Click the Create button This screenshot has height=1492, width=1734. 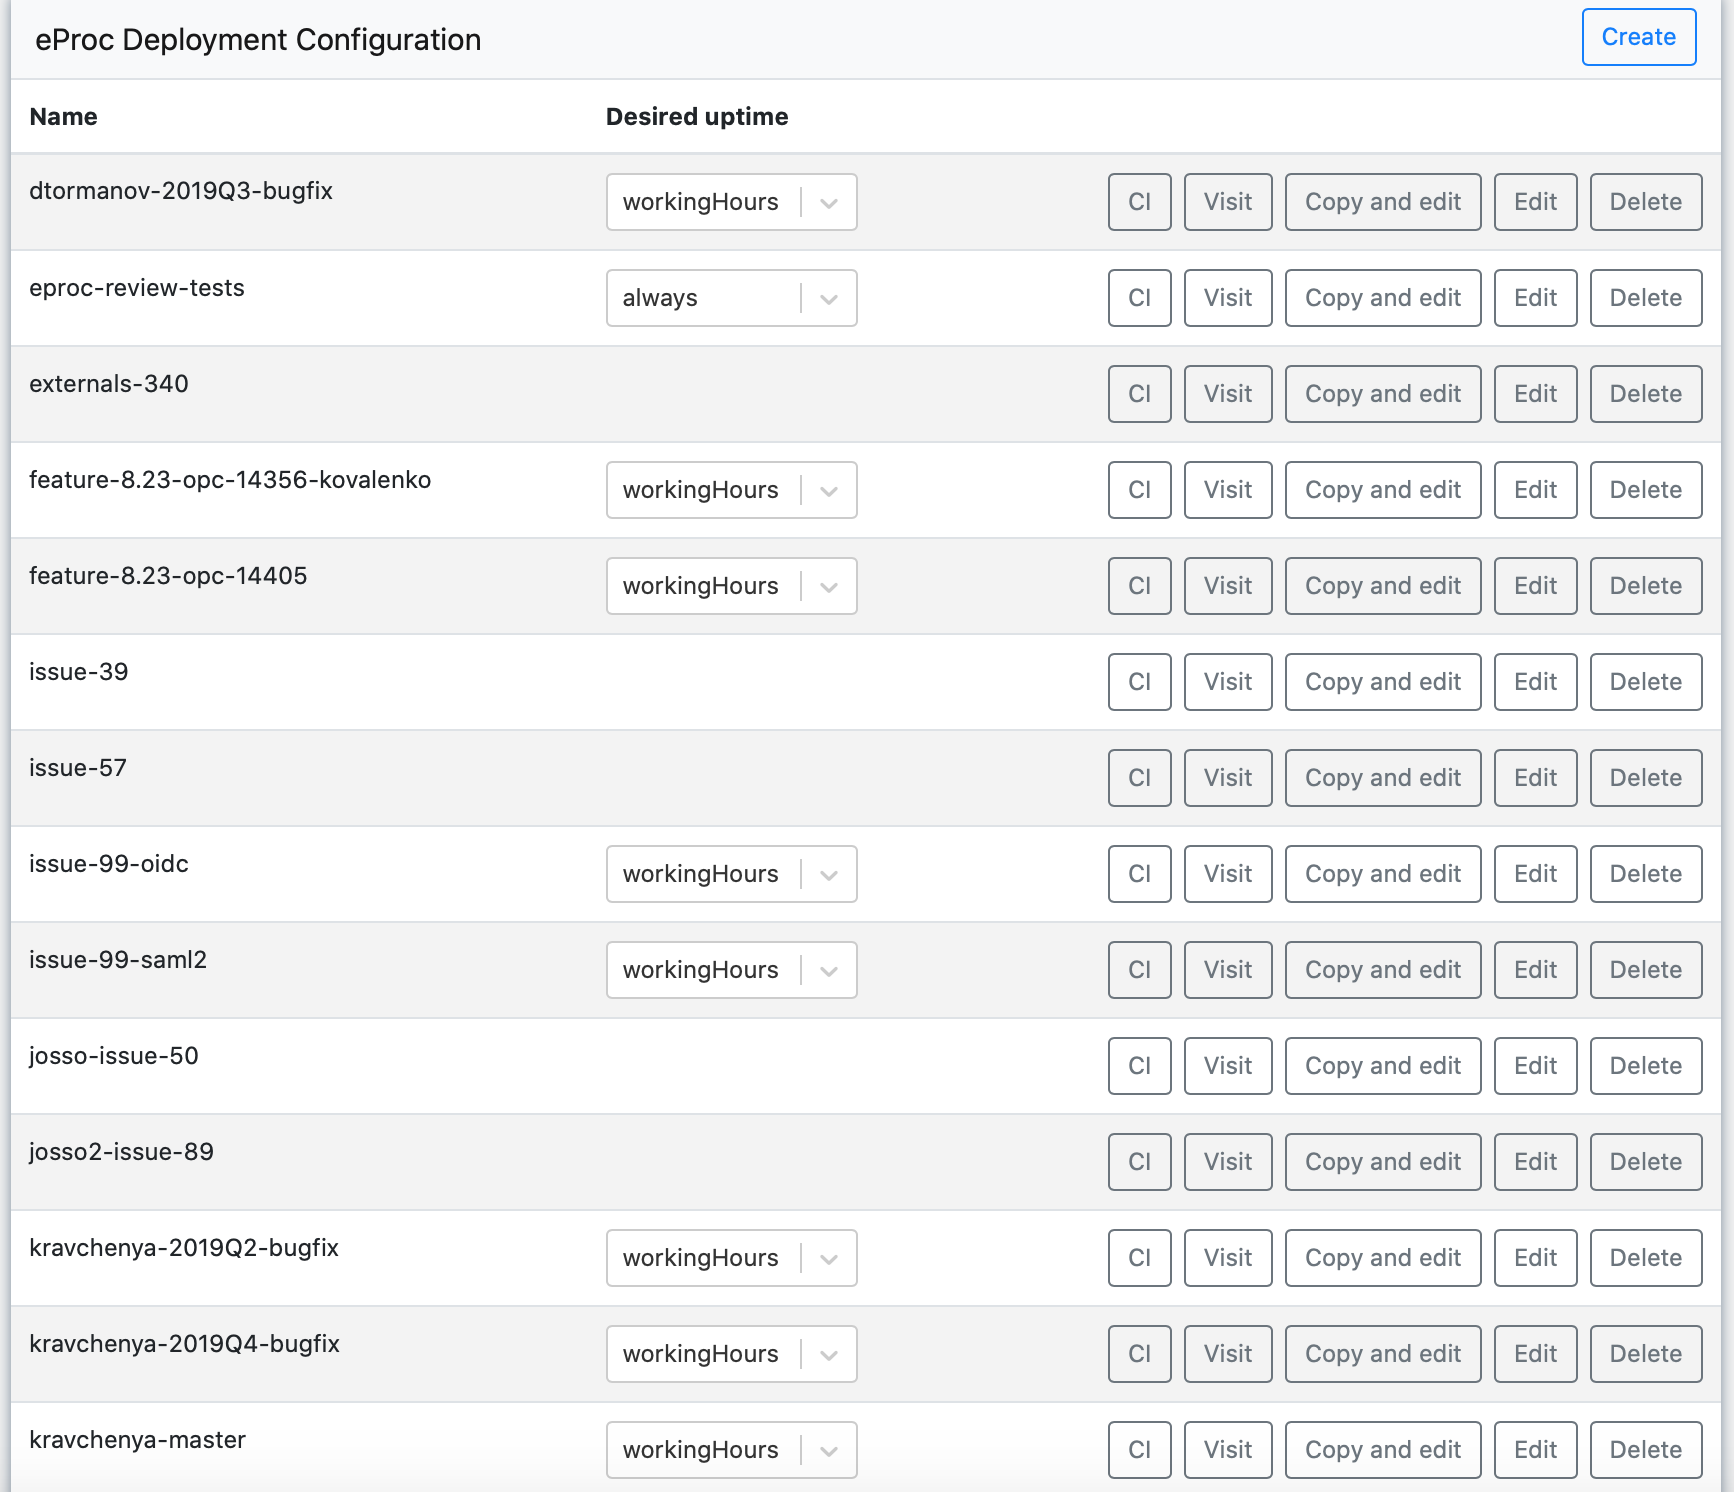[x=1638, y=37]
